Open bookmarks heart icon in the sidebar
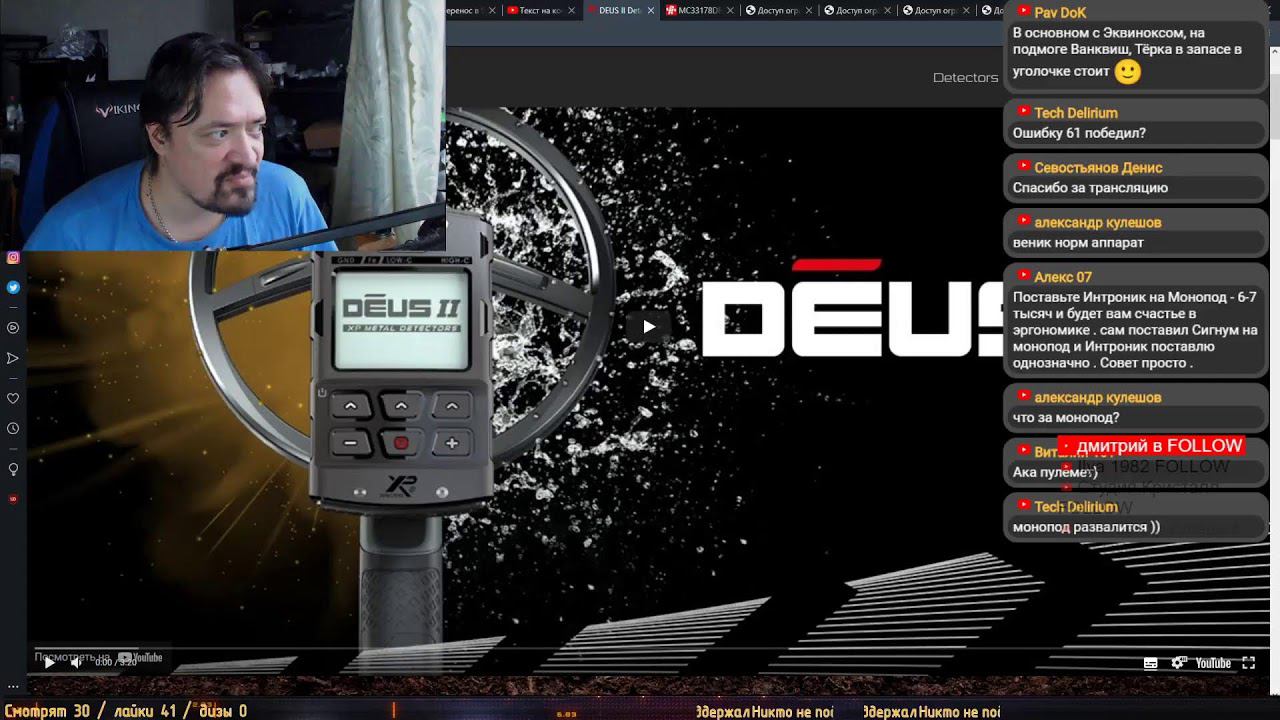The image size is (1280, 720). (x=13, y=398)
